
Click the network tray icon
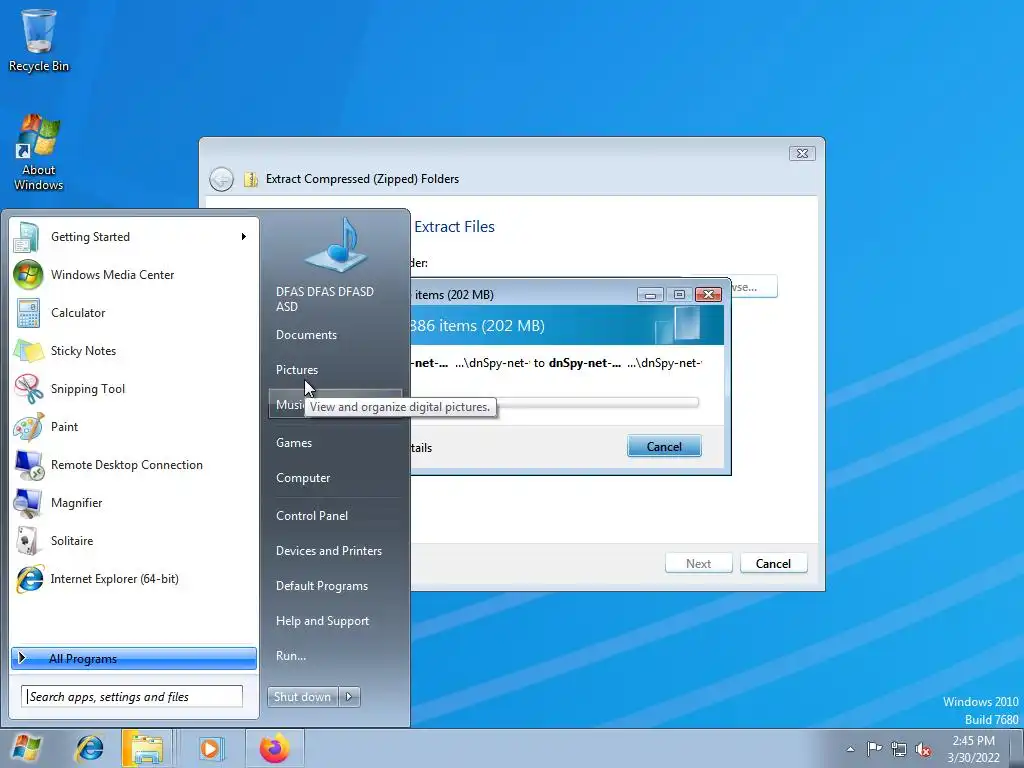(x=899, y=748)
